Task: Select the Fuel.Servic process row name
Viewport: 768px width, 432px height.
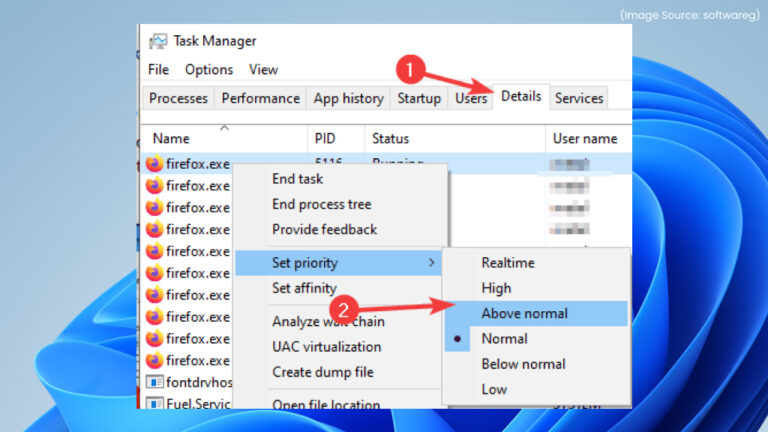Action: click(x=198, y=403)
